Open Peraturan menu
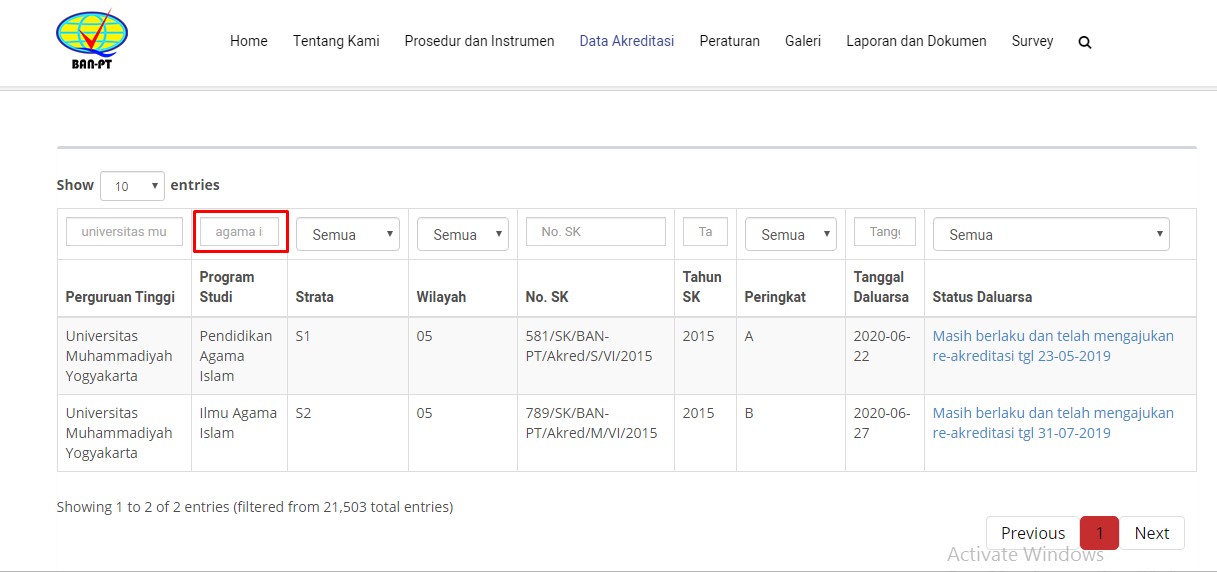The width and height of the screenshot is (1217, 572). pyautogui.click(x=730, y=41)
